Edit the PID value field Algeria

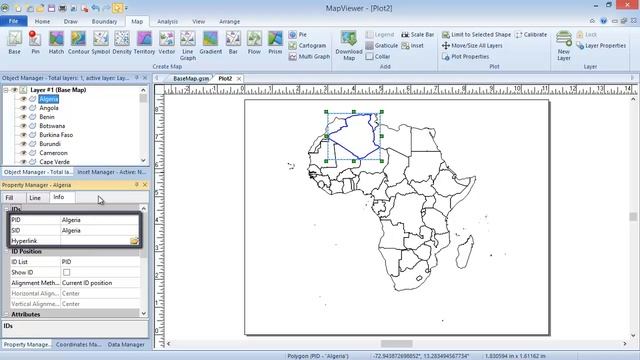click(100, 220)
